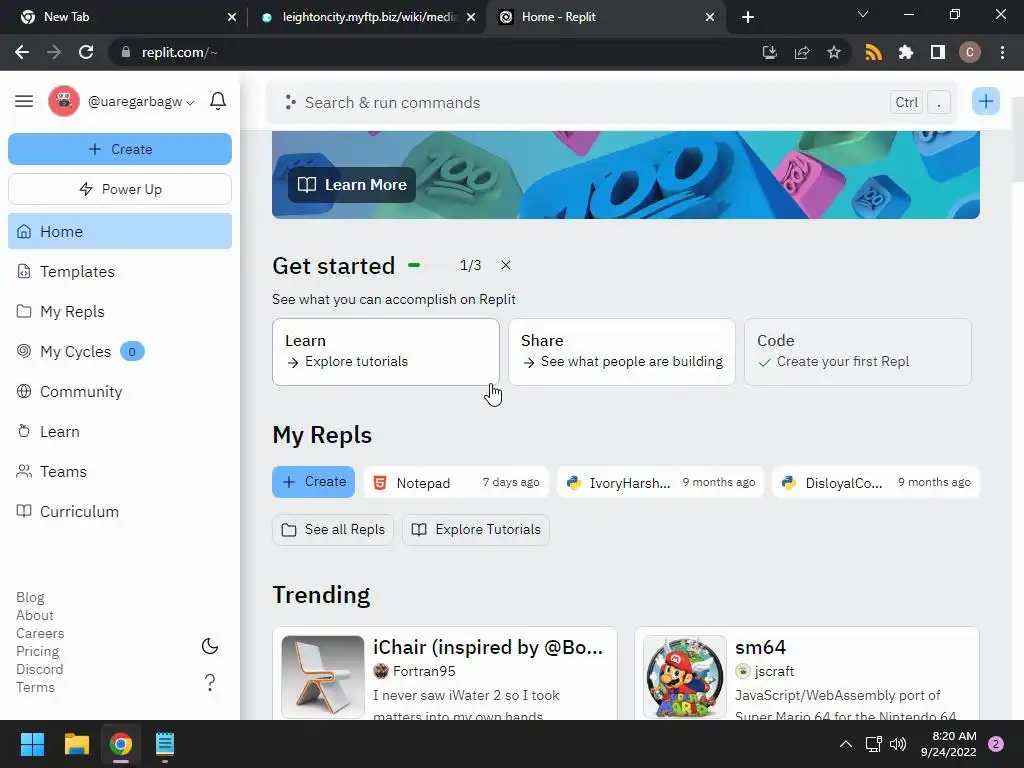Open the Discord footer link

pyautogui.click(x=39, y=669)
